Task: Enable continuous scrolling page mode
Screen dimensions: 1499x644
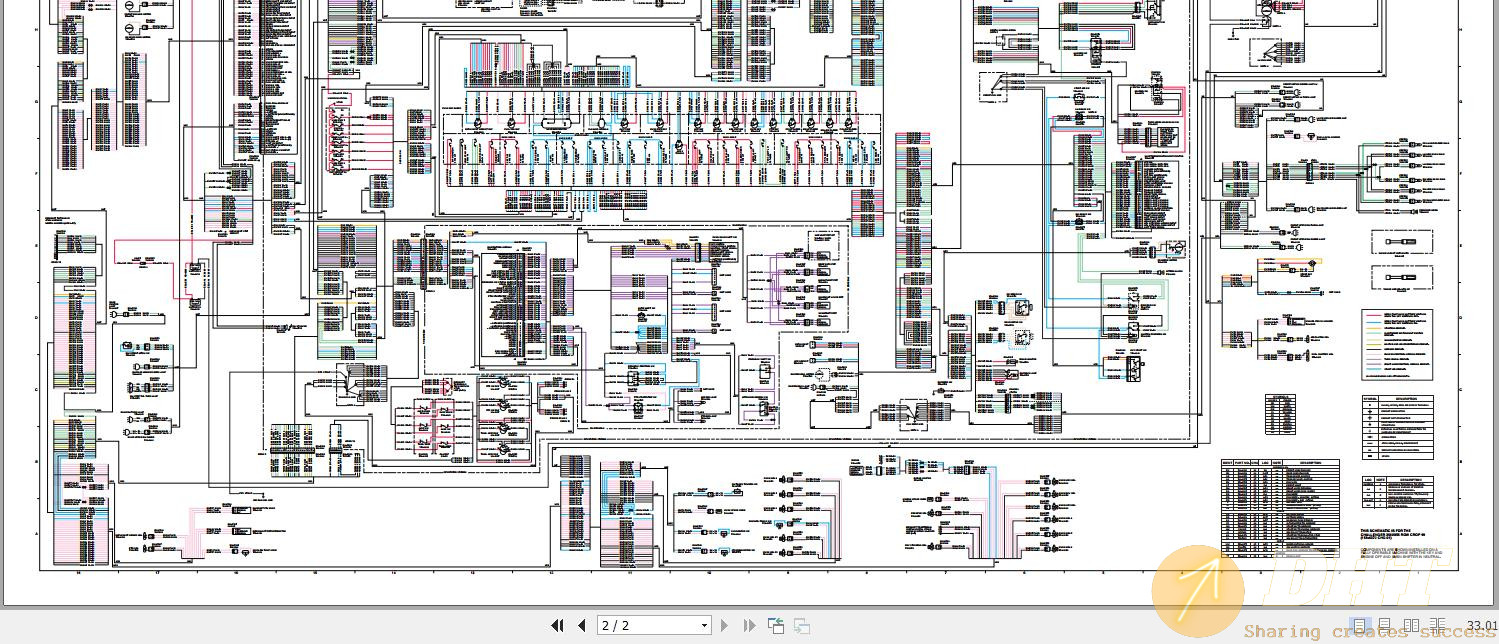Action: (1384, 624)
